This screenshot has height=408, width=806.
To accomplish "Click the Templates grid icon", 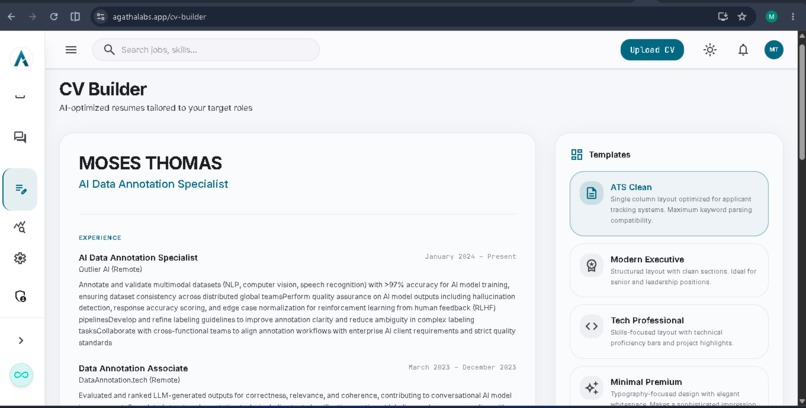I will pyautogui.click(x=577, y=155).
